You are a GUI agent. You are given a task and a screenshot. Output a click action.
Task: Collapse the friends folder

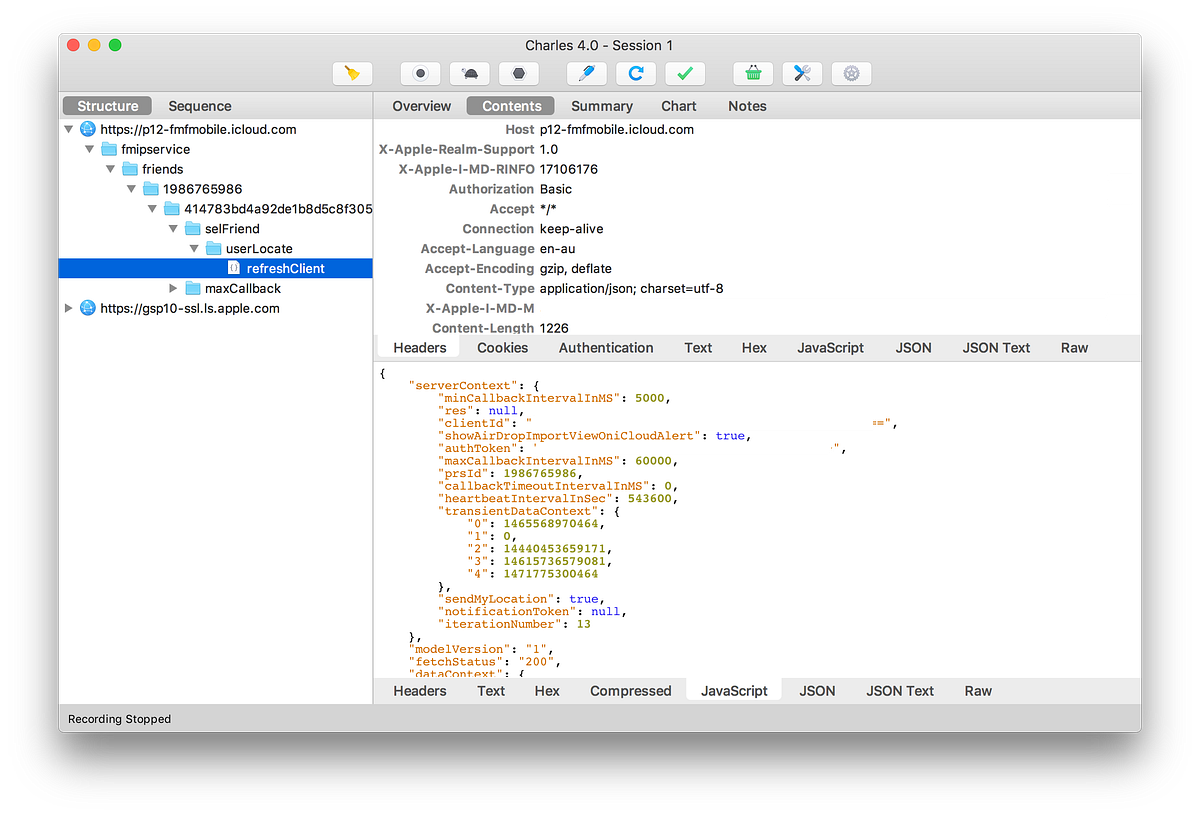point(111,168)
